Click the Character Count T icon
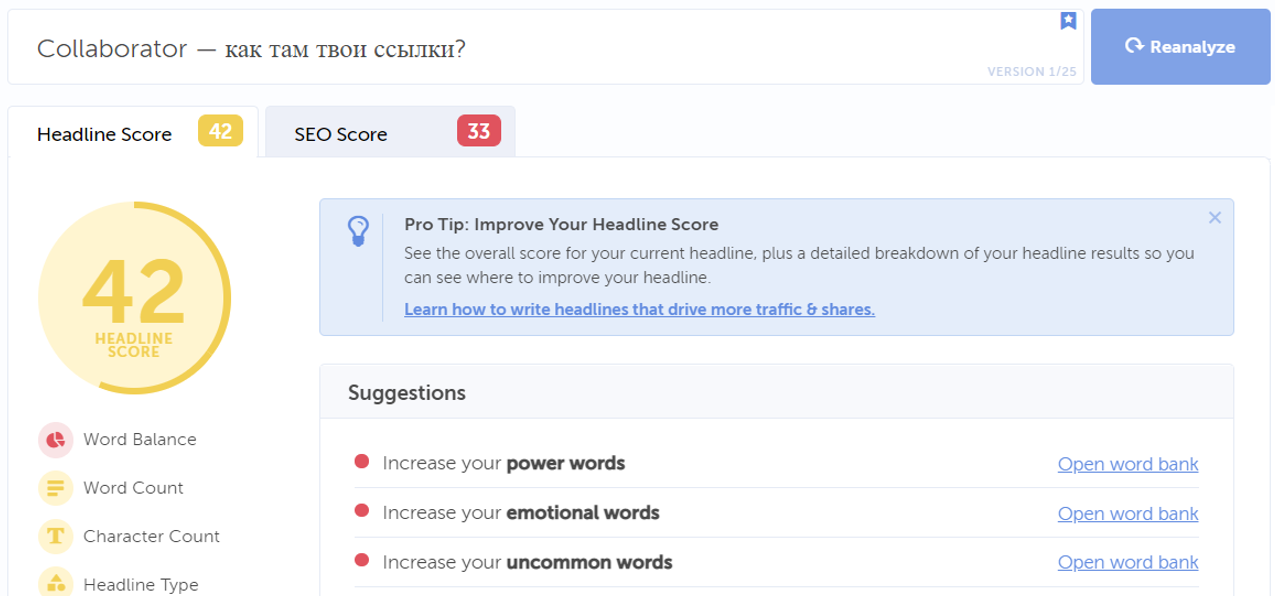The image size is (1278, 596). pyautogui.click(x=55, y=536)
